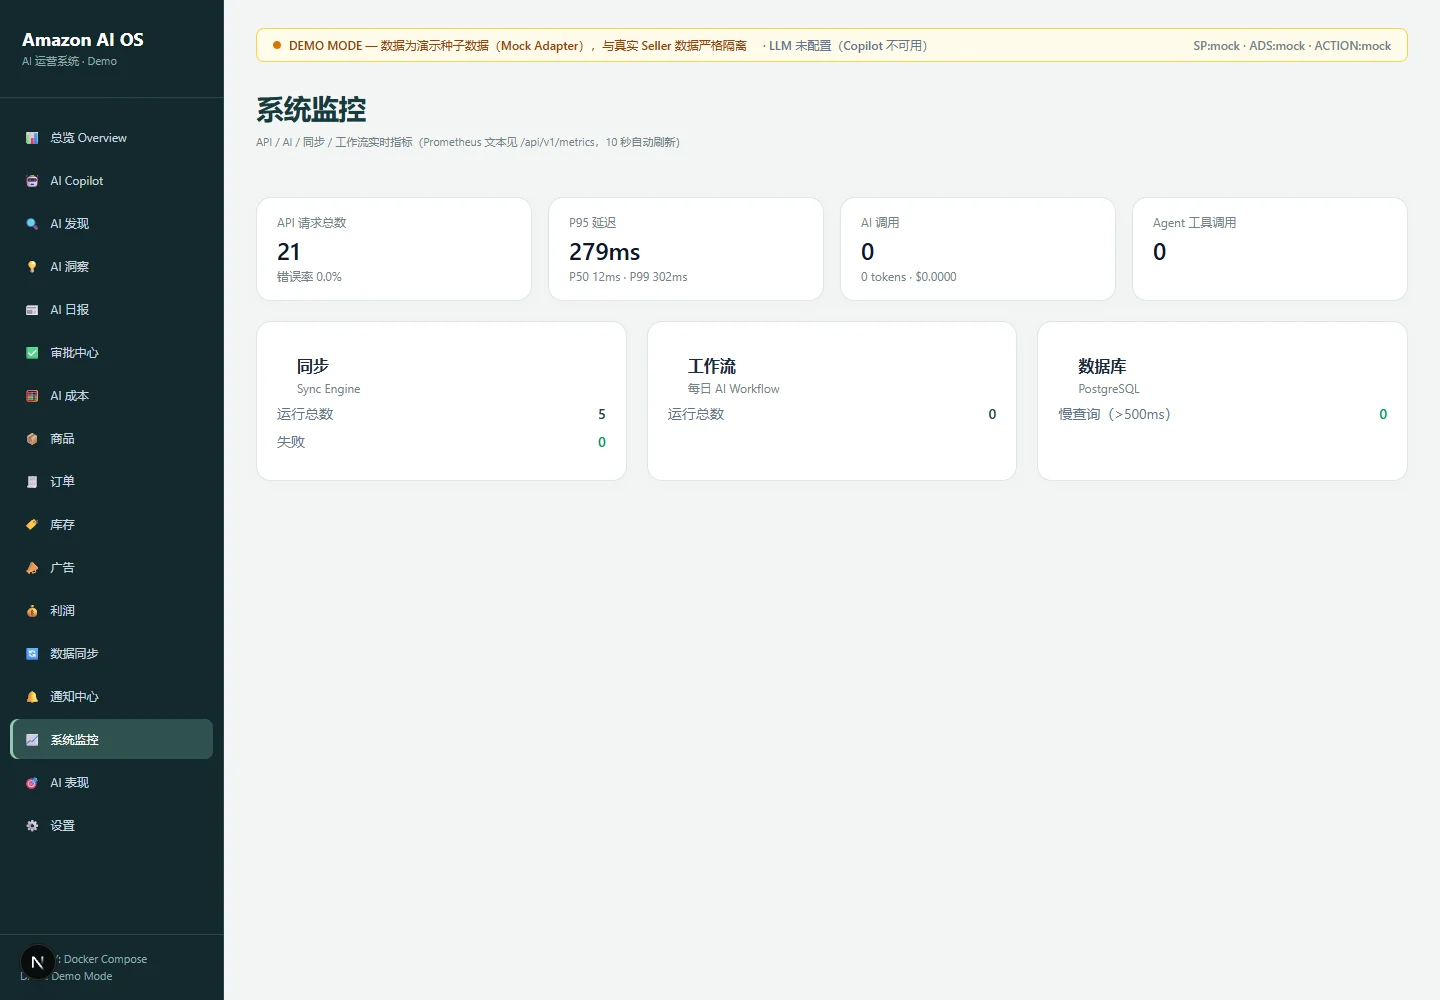The height and width of the screenshot is (1000, 1440).
Task: Click the AI 调用 card label
Action: 880,223
